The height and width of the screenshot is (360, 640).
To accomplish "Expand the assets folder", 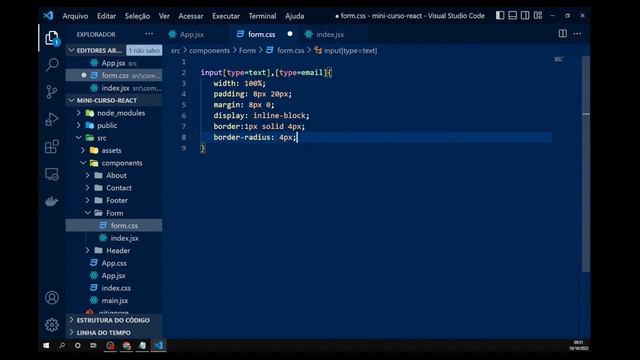I will point(114,150).
